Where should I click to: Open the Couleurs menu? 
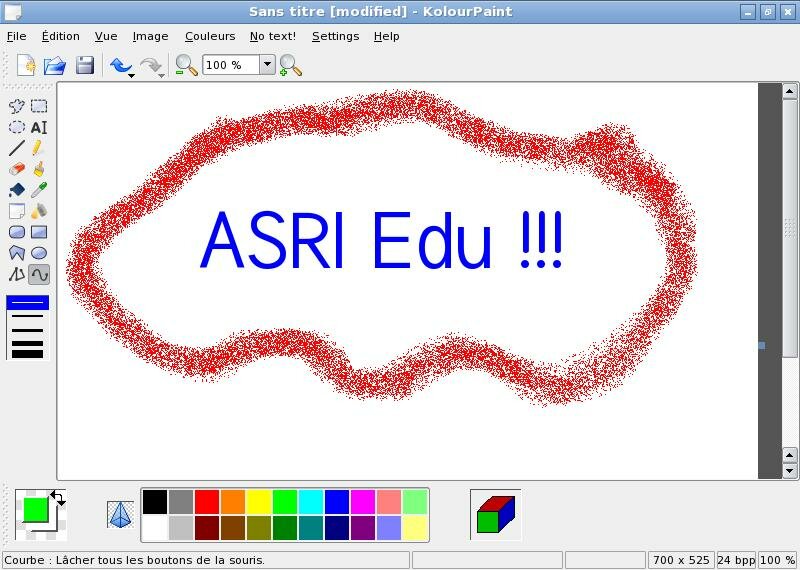click(210, 36)
